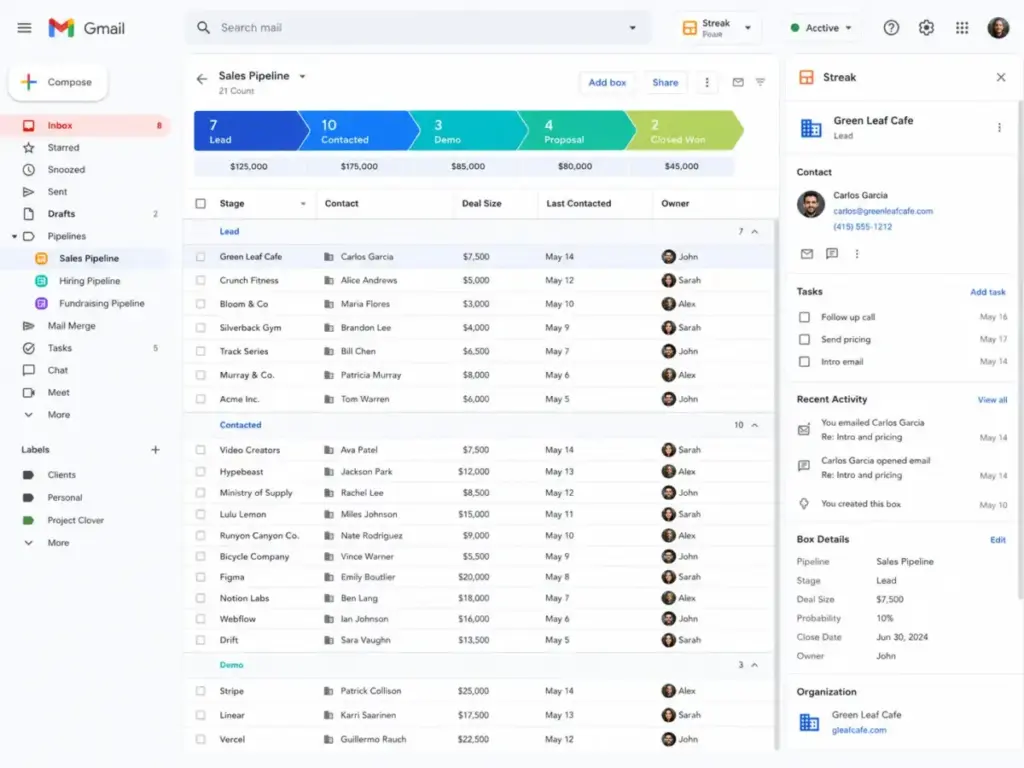Open the Google apps grid icon
1024x768 pixels.
click(962, 27)
